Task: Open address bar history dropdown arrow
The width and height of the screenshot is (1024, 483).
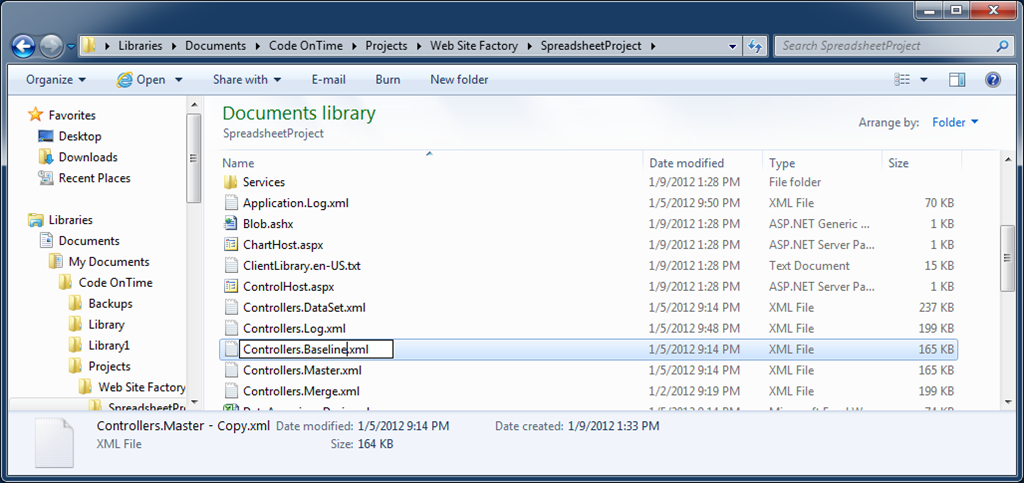Action: click(x=734, y=46)
